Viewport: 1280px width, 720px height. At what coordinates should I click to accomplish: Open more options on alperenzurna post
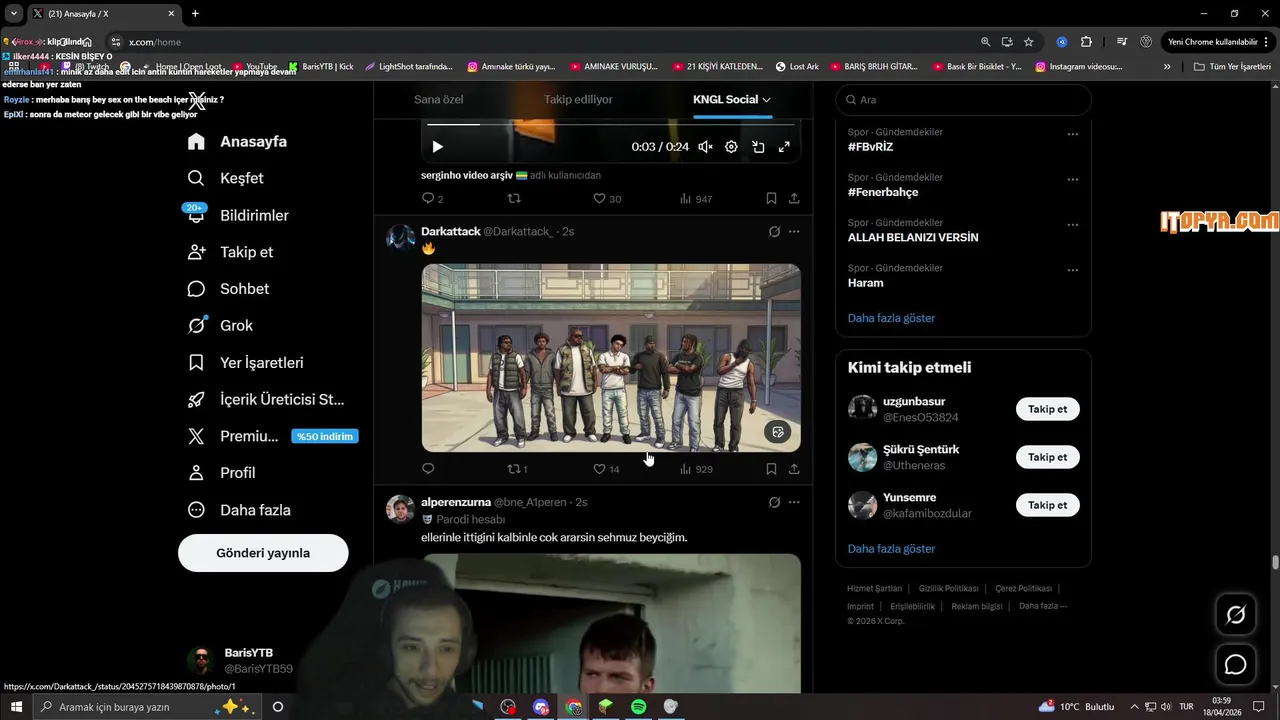tap(794, 502)
